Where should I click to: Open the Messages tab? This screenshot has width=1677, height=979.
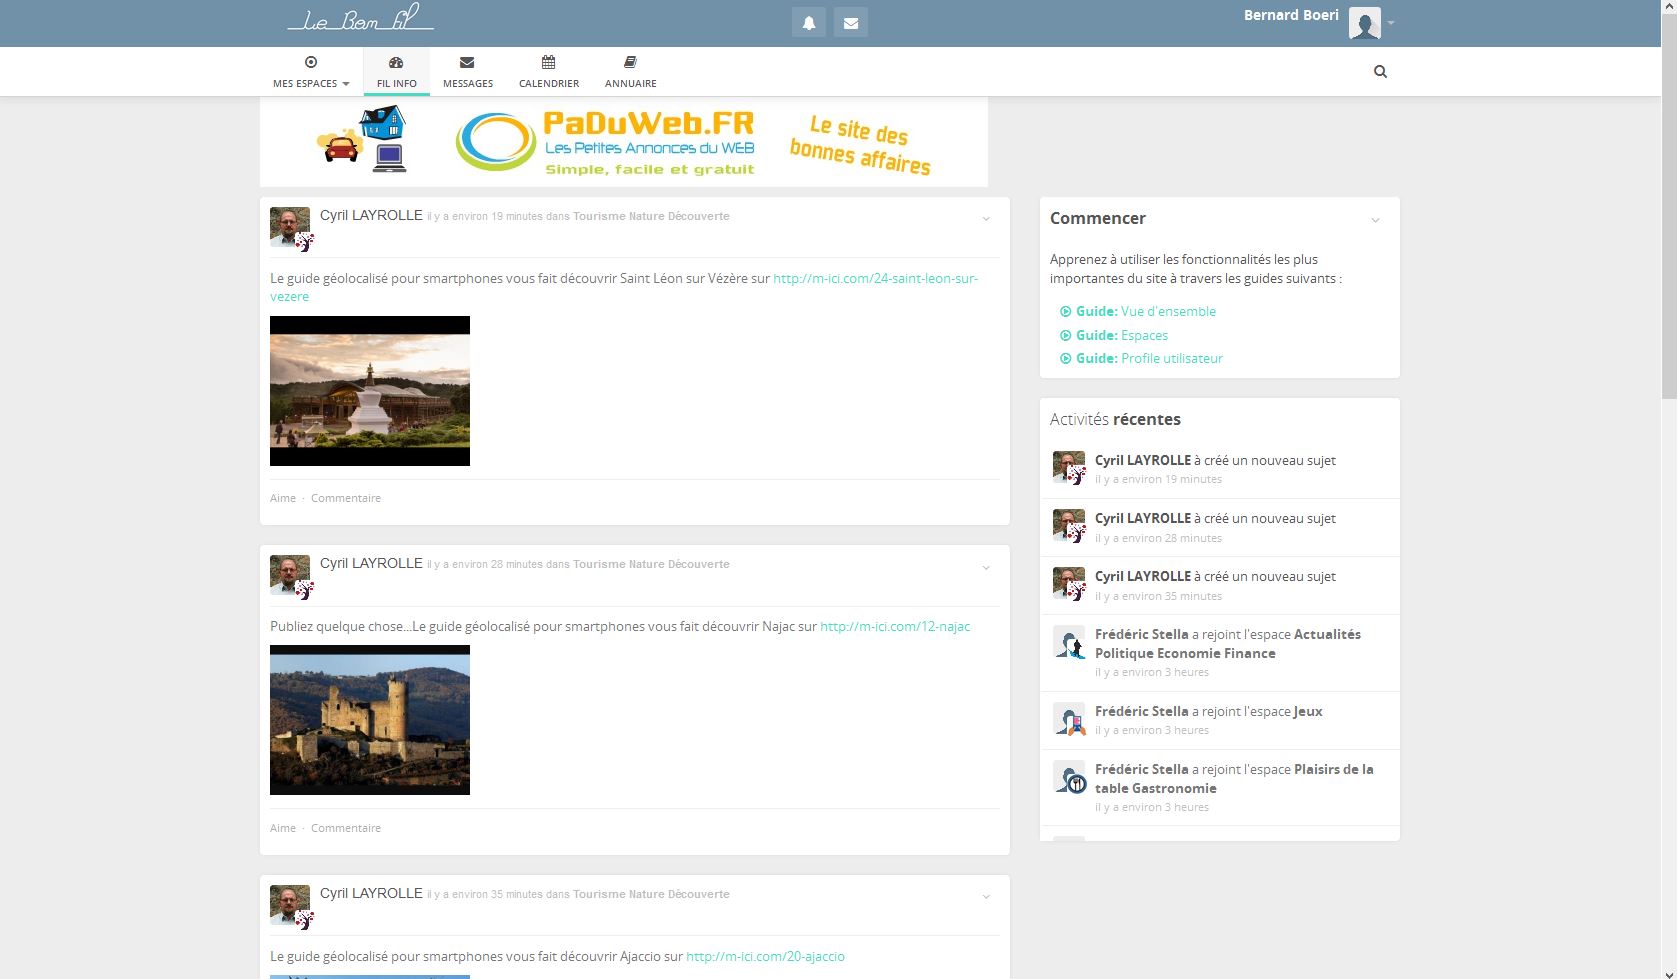click(x=468, y=72)
